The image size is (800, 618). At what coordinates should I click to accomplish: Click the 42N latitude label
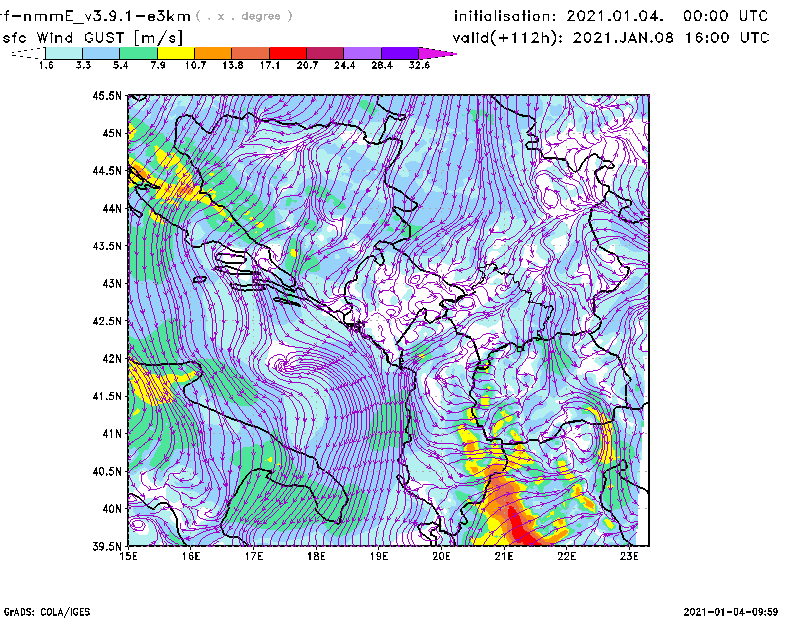coord(112,359)
